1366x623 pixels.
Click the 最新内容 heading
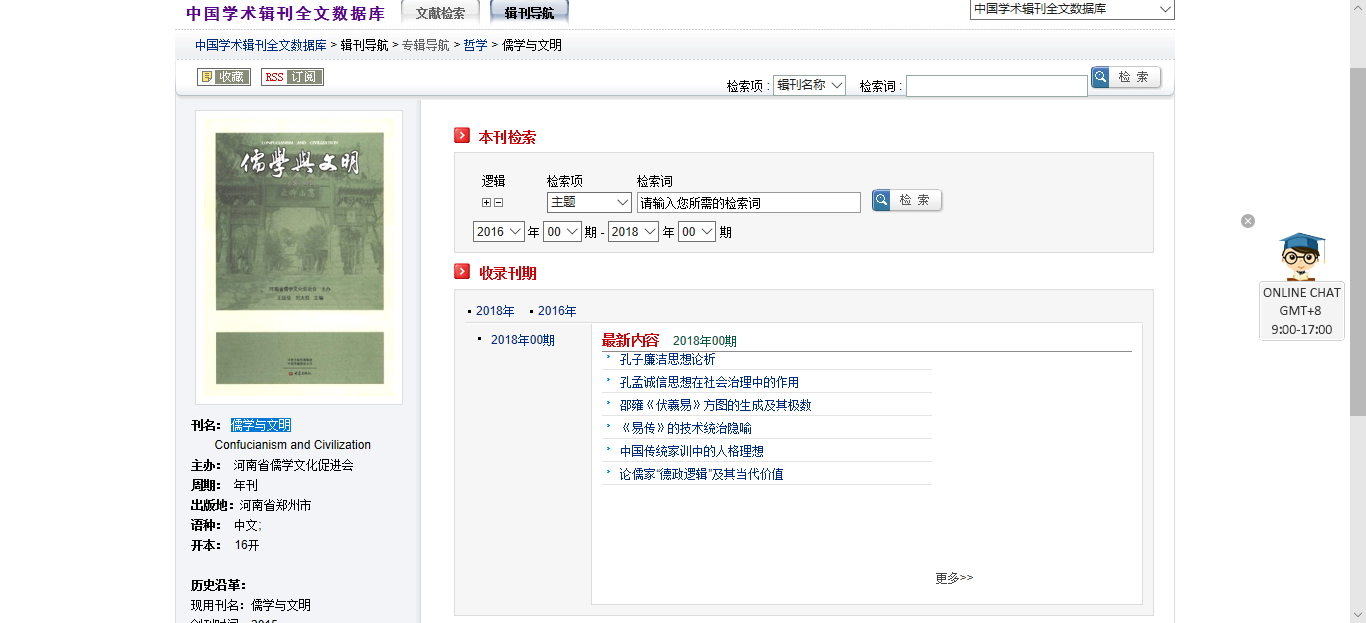[630, 340]
